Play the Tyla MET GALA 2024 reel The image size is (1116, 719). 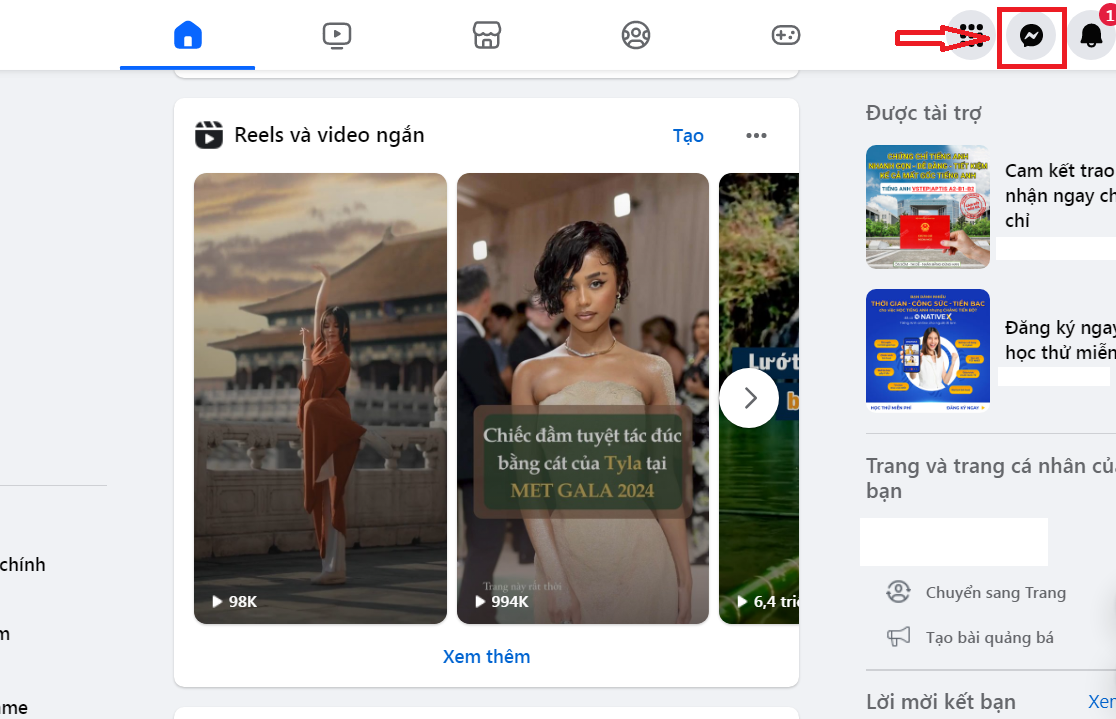pyautogui.click(x=583, y=399)
